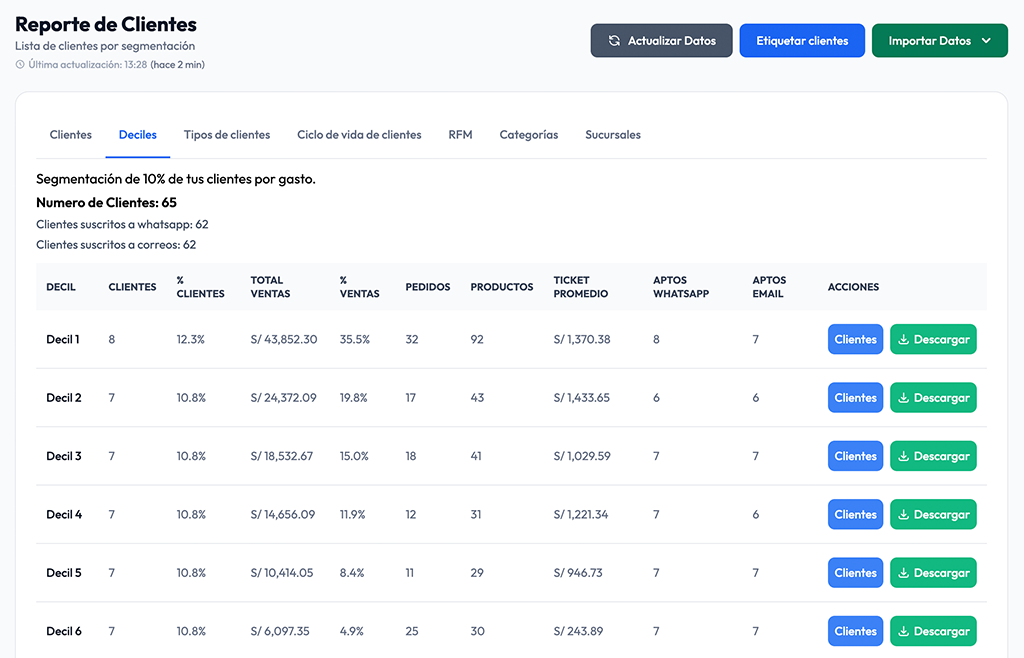
Task: Click the Total Ventas column header
Action: pyautogui.click(x=270, y=287)
